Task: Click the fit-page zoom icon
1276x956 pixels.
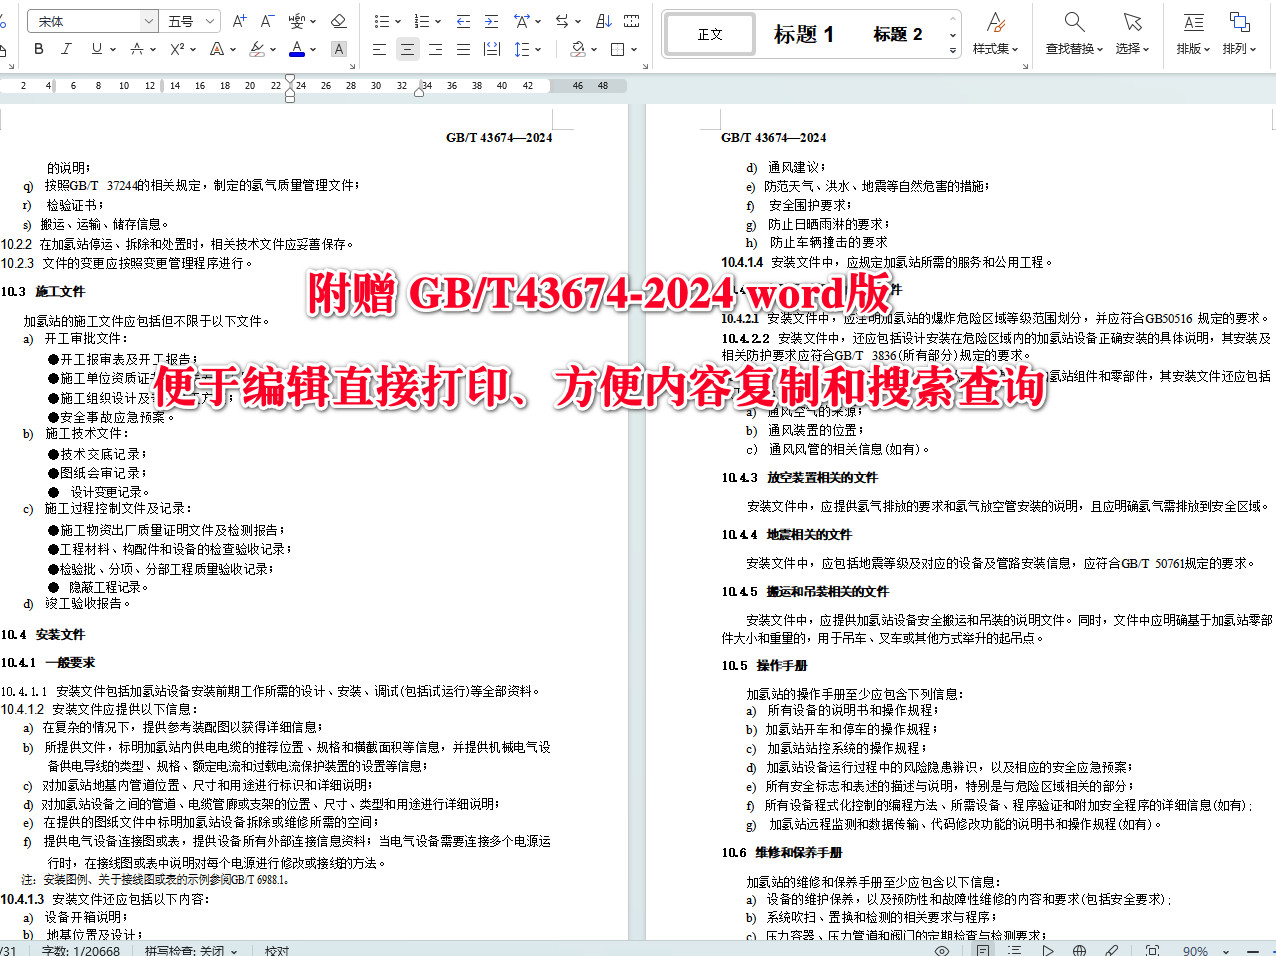Action: 1152,950
